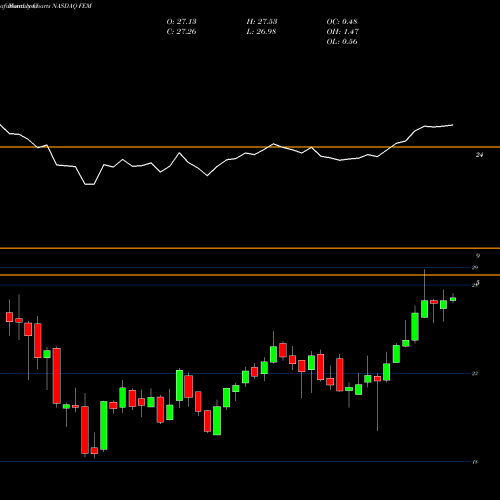The height and width of the screenshot is (500, 500).
Task: Click the '9' axis label under the orange line
Action: [478, 256]
